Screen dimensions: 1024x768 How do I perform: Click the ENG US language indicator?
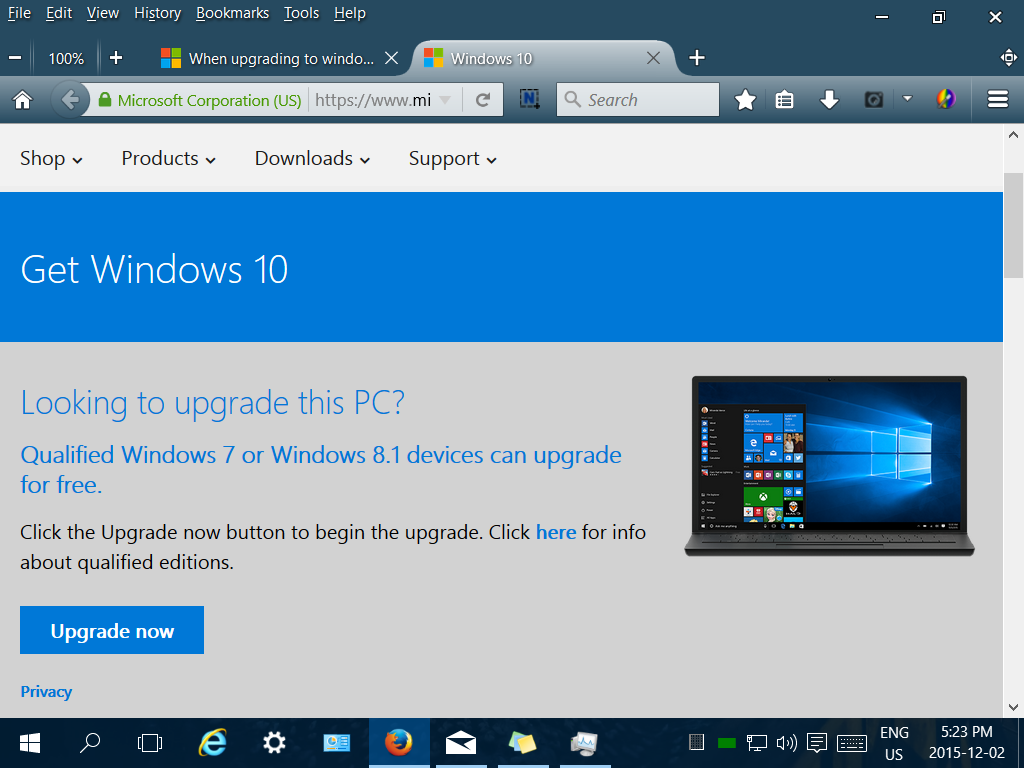tap(894, 743)
